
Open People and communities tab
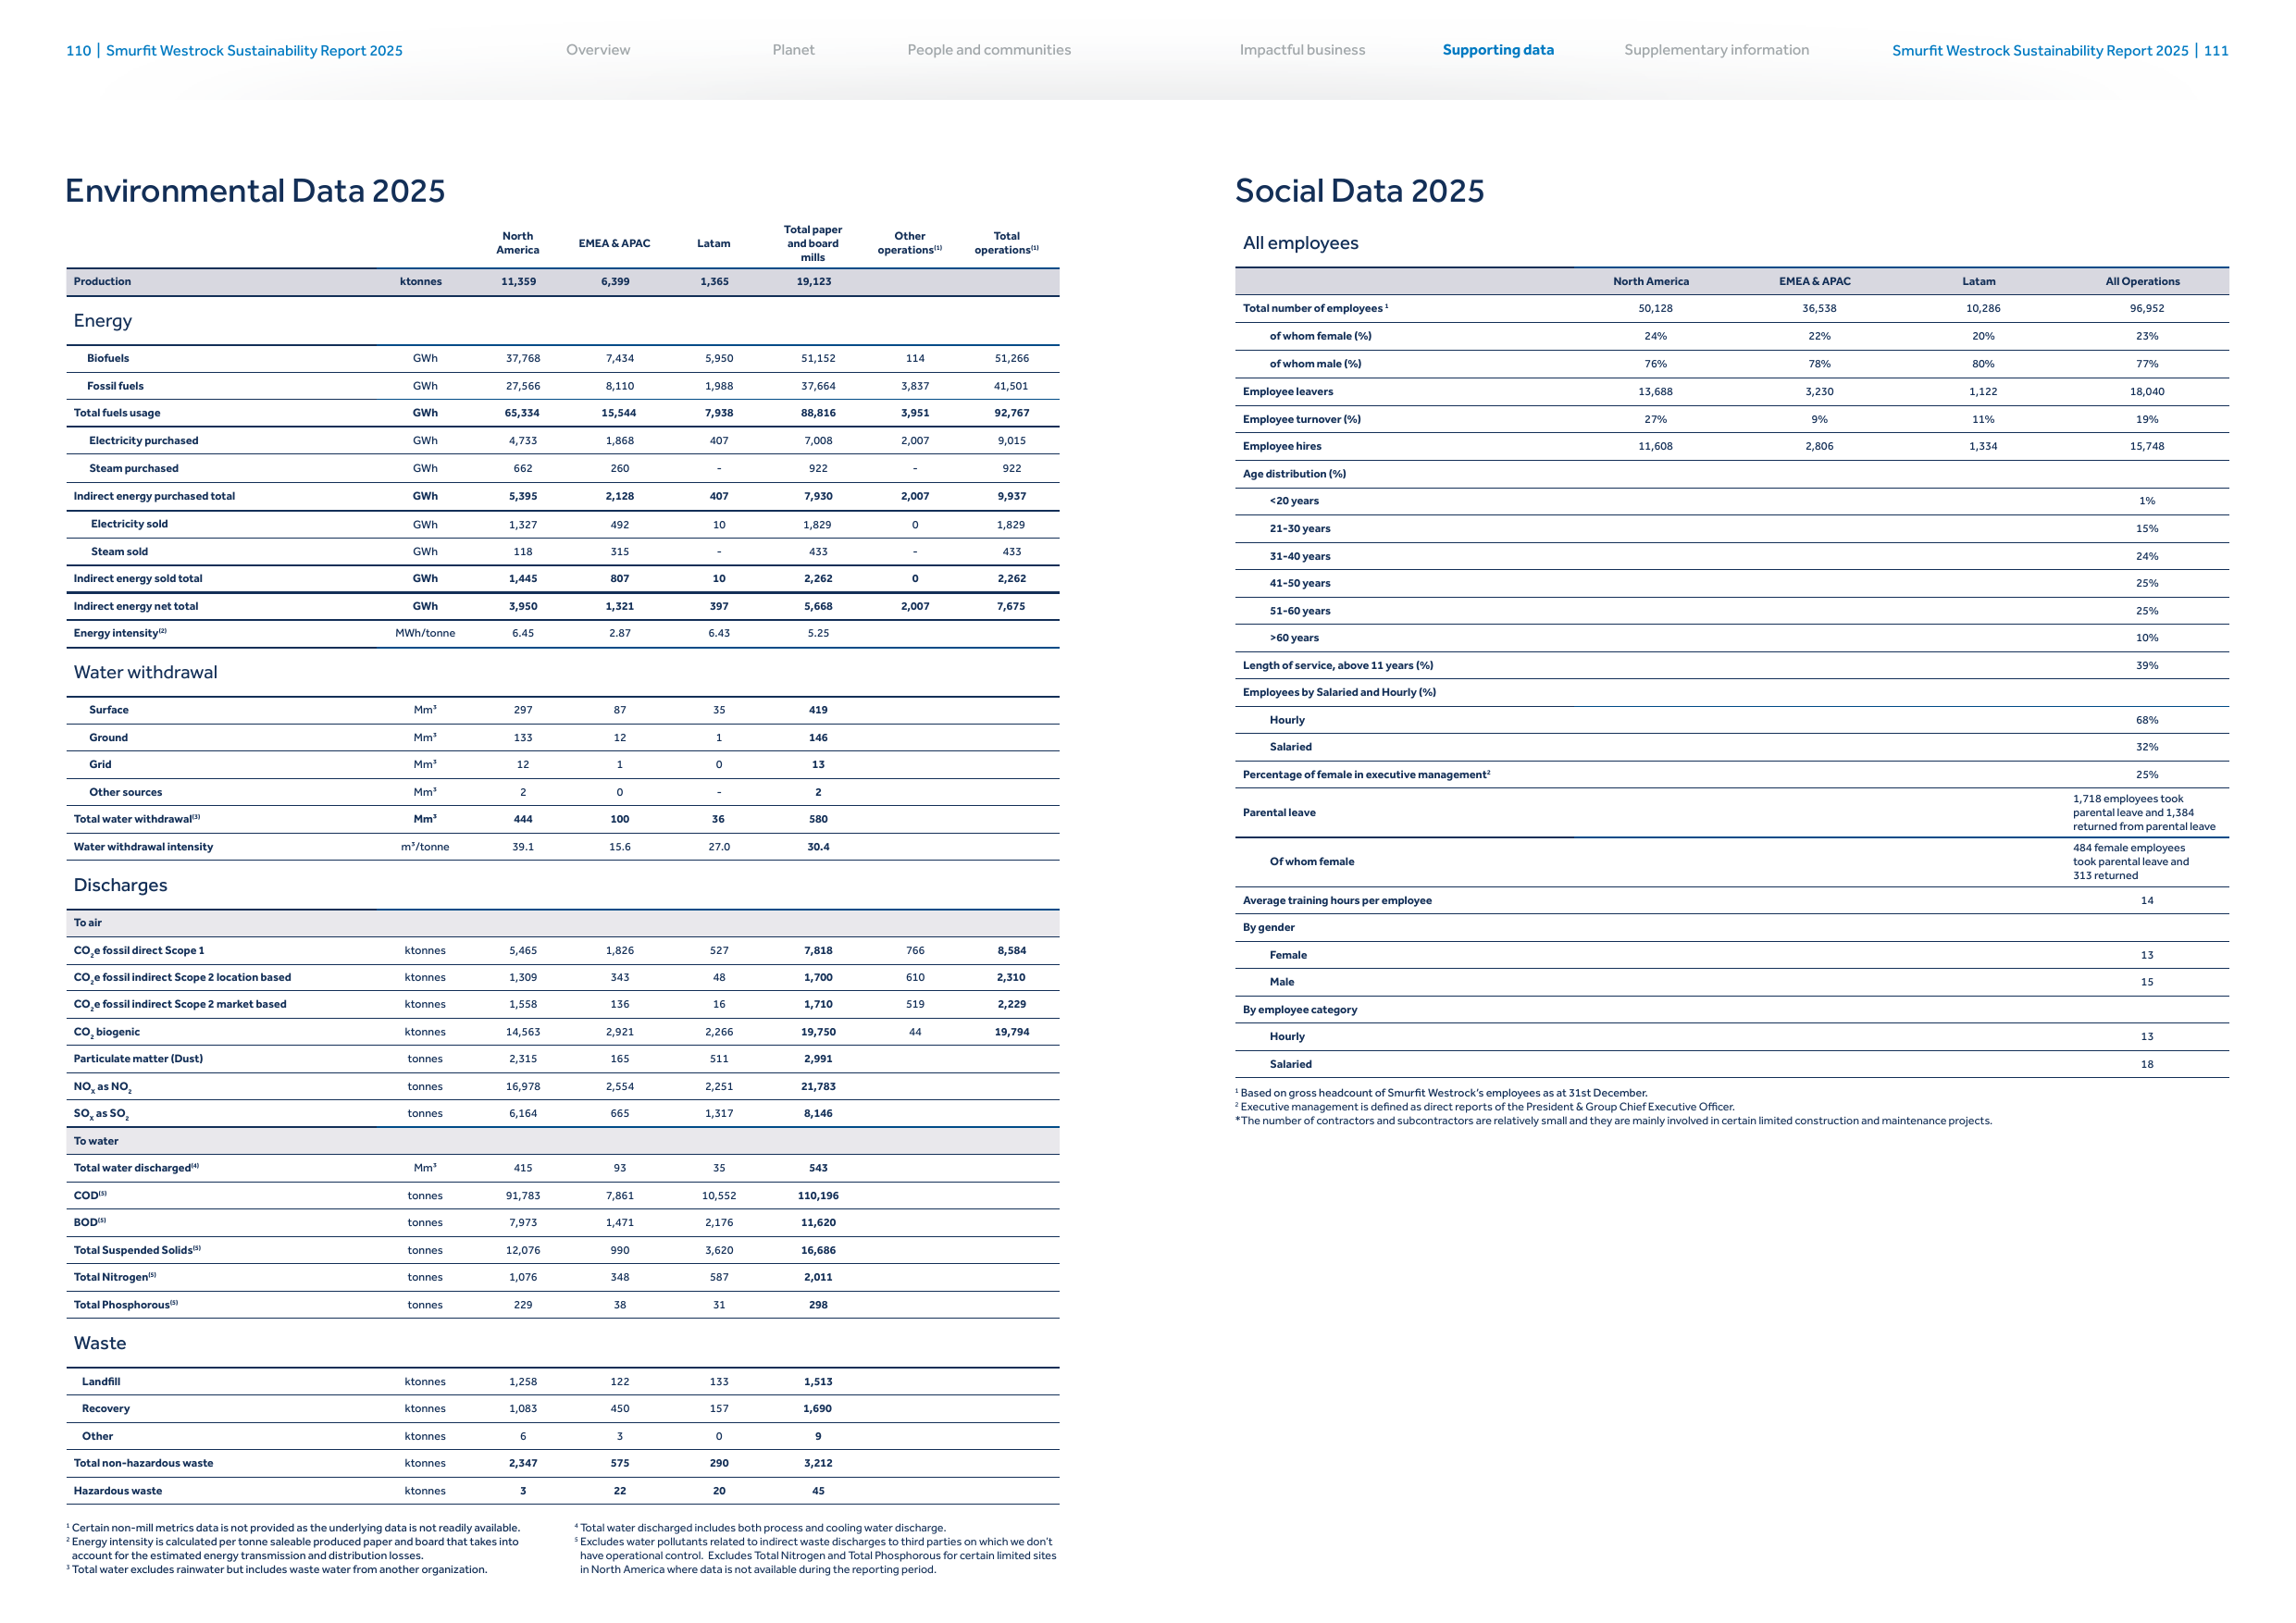click(989, 50)
